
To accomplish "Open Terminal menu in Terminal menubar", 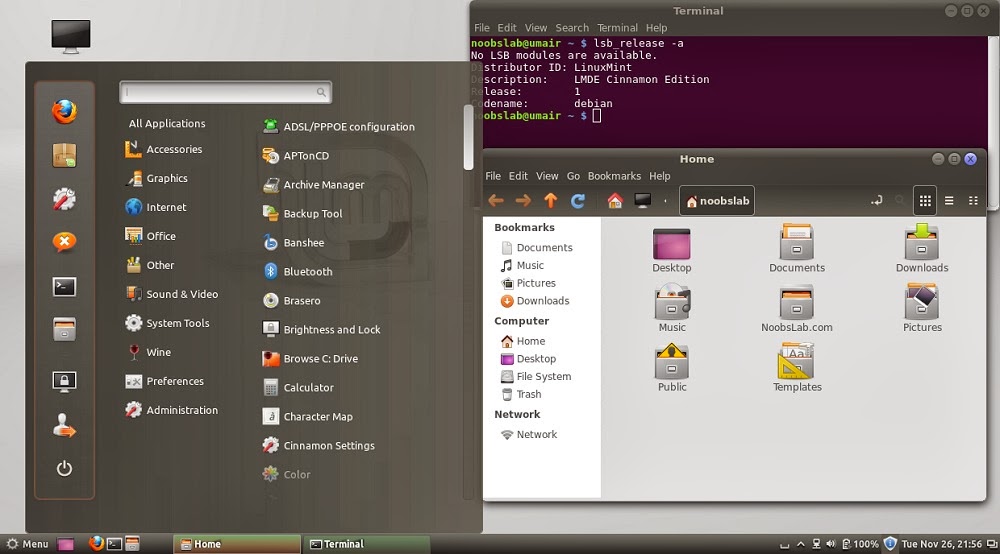I will tap(617, 28).
